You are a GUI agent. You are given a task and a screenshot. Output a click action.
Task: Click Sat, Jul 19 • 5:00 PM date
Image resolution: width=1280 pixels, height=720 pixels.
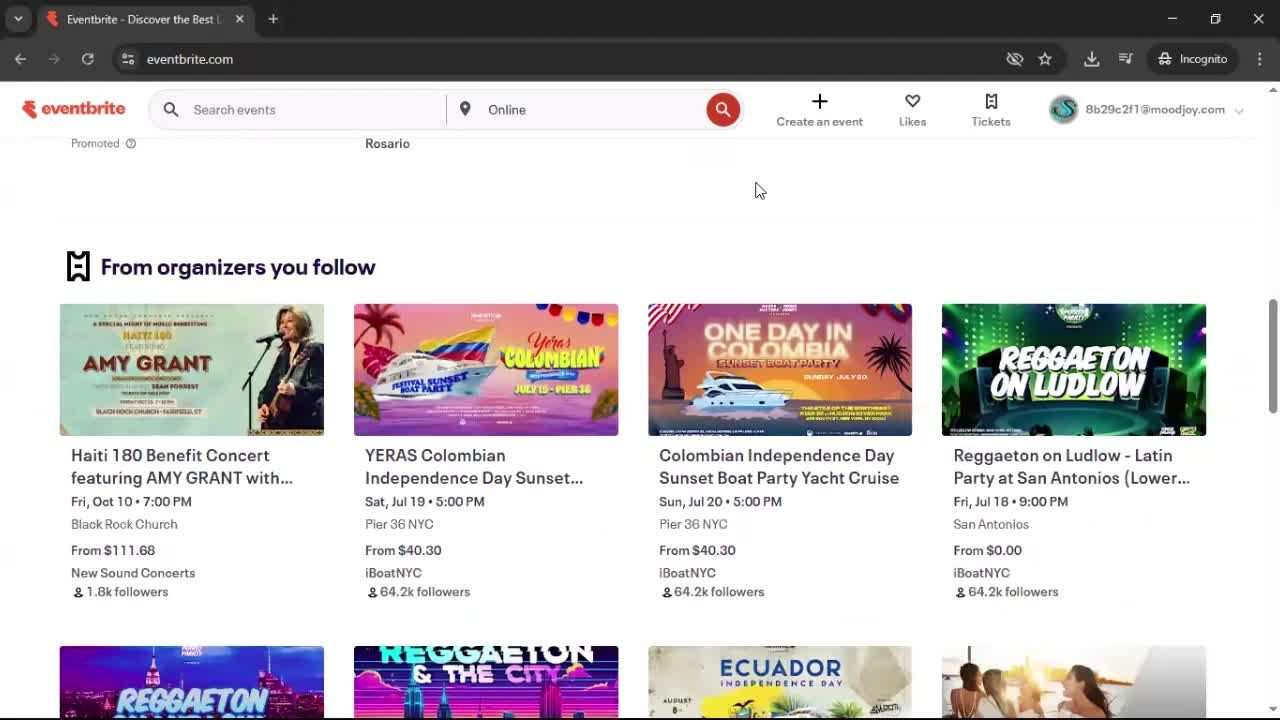tap(425, 502)
